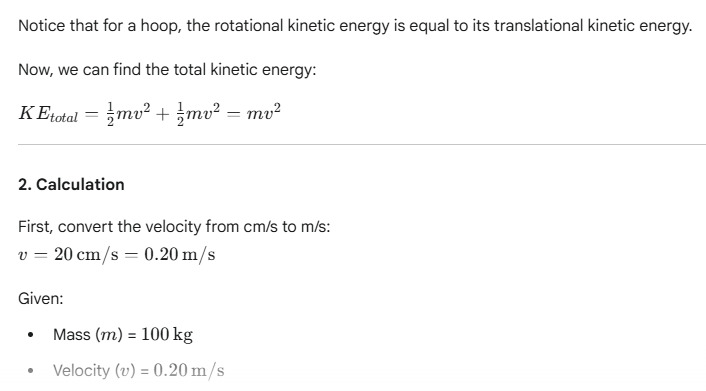Screen dimensions: 706x391
Task: Click the '2. Calculation' heading
Action: pyautogui.click(x=71, y=185)
